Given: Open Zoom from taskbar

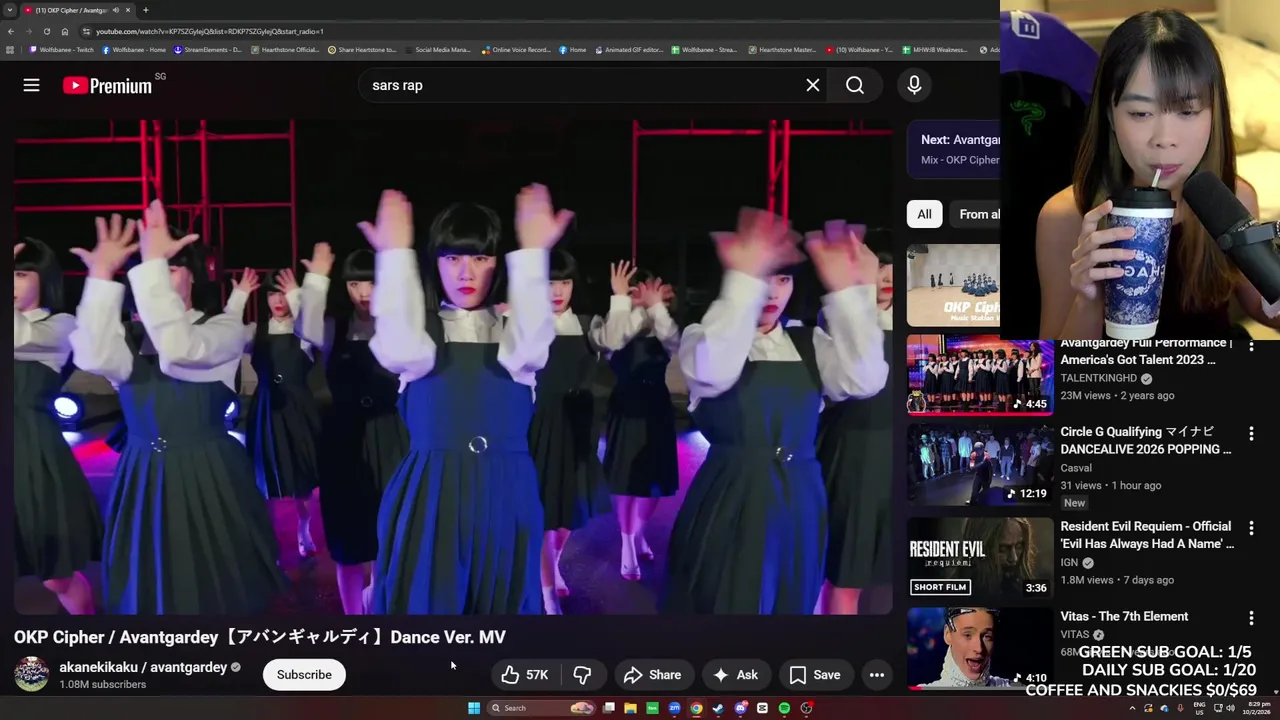Looking at the screenshot, I should click(x=675, y=708).
